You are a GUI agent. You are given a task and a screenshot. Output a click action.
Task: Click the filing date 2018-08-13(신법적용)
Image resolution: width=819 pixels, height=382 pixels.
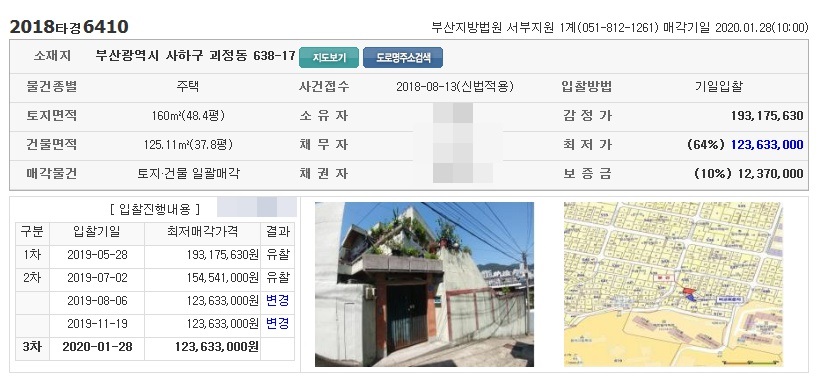(x=455, y=87)
